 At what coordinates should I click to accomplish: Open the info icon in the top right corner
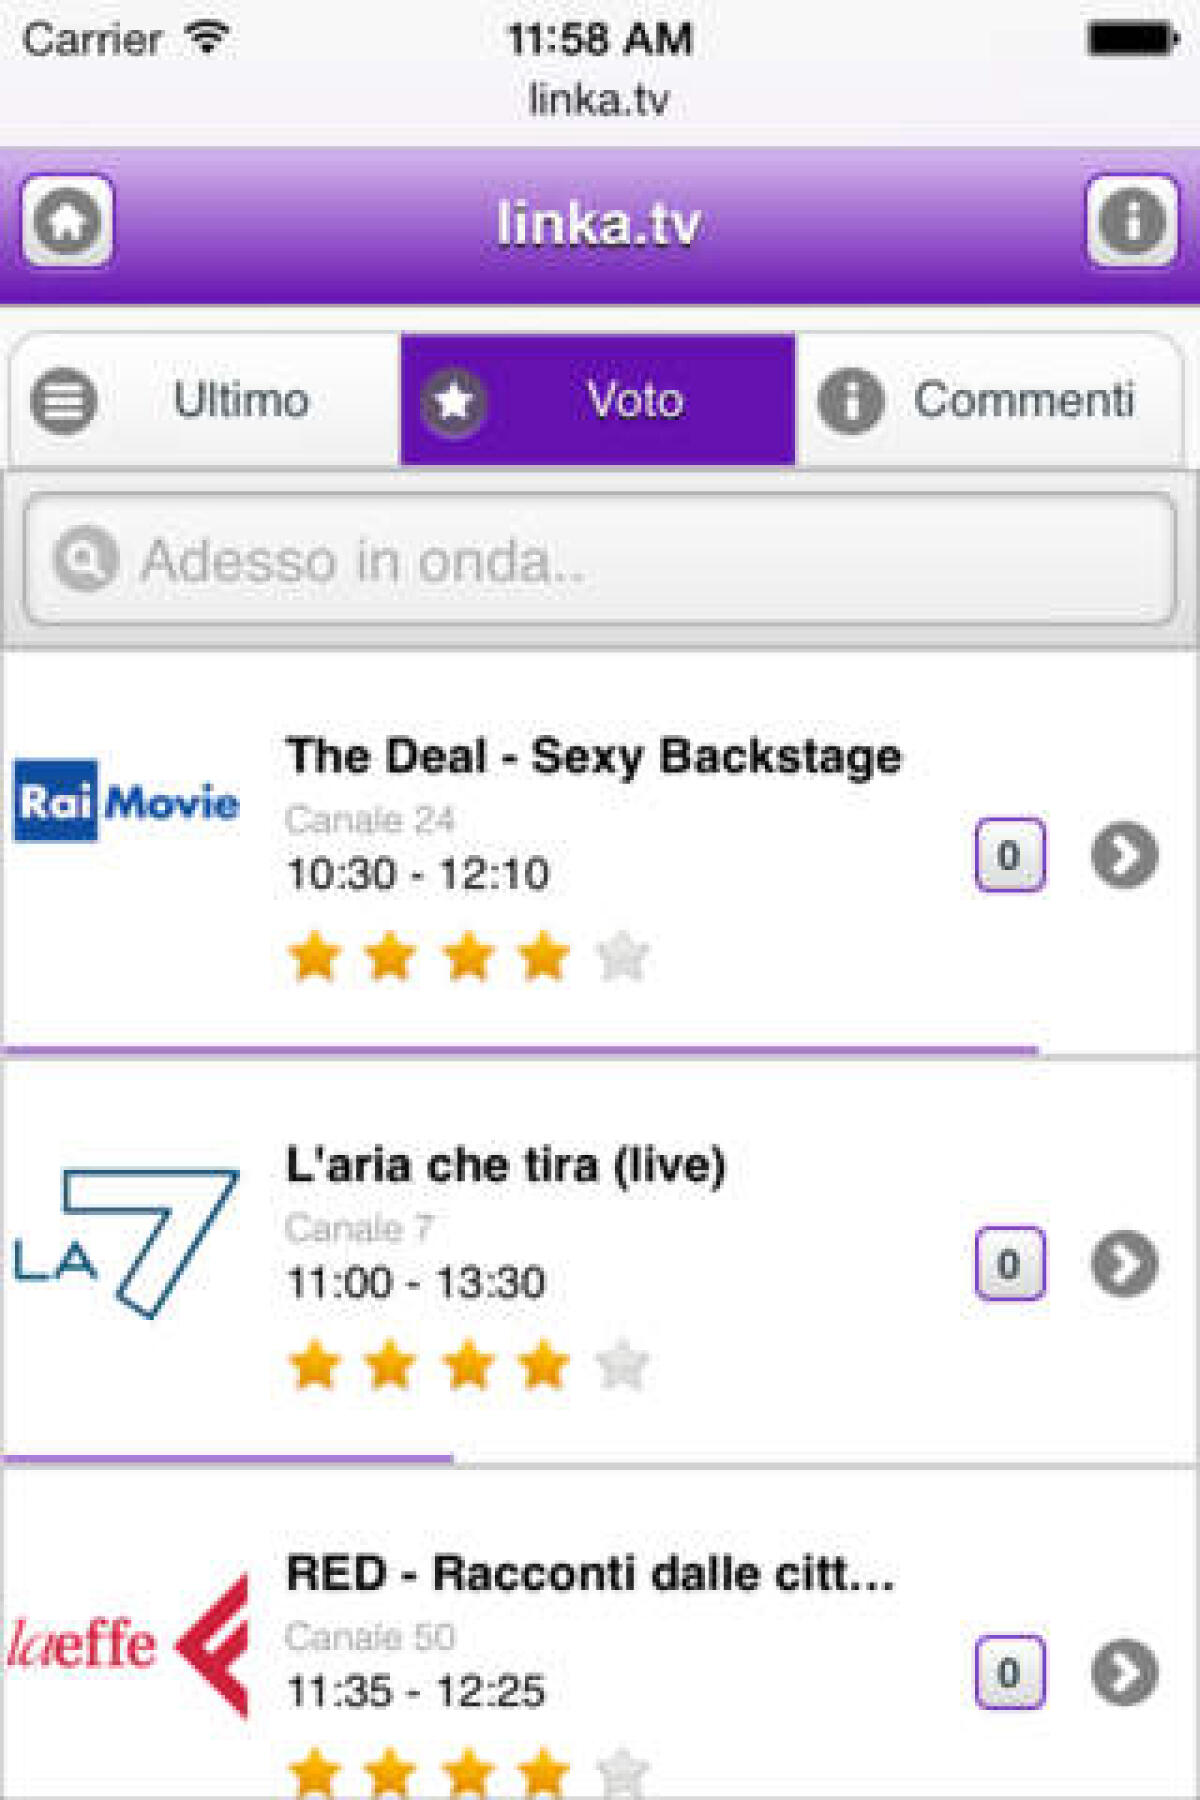point(1131,222)
